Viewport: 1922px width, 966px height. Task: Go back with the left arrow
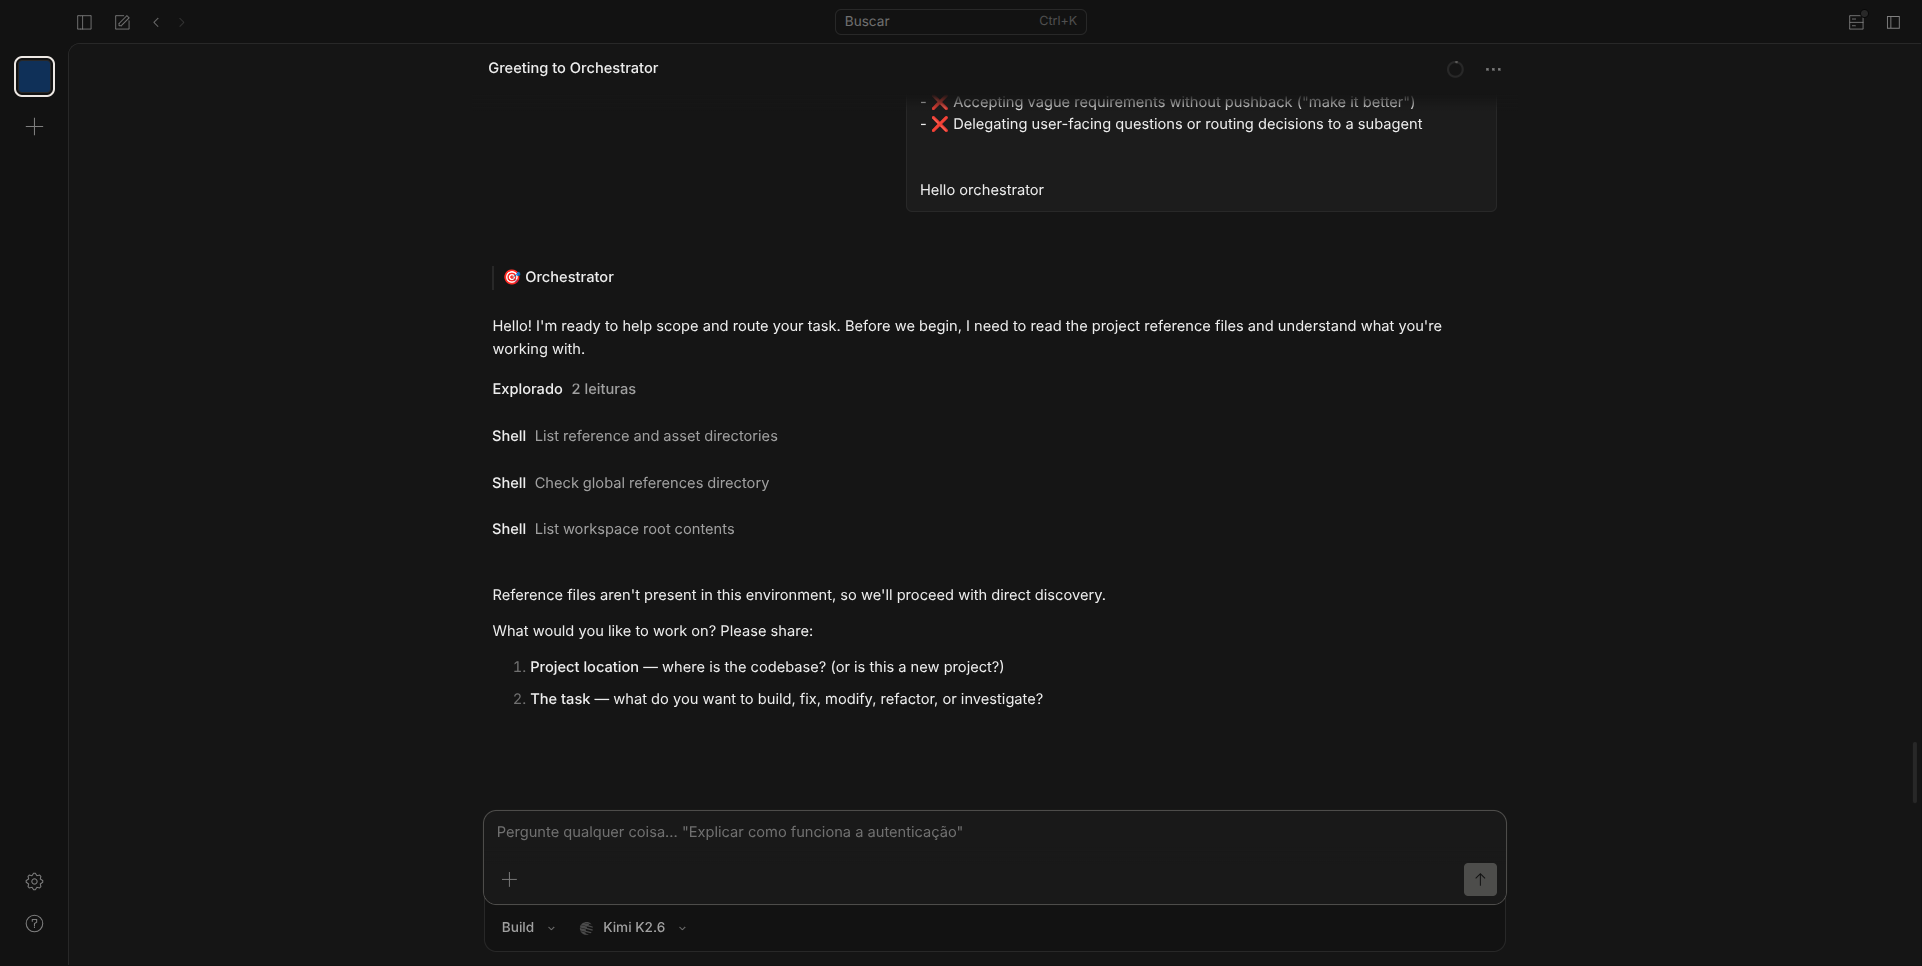(x=156, y=22)
